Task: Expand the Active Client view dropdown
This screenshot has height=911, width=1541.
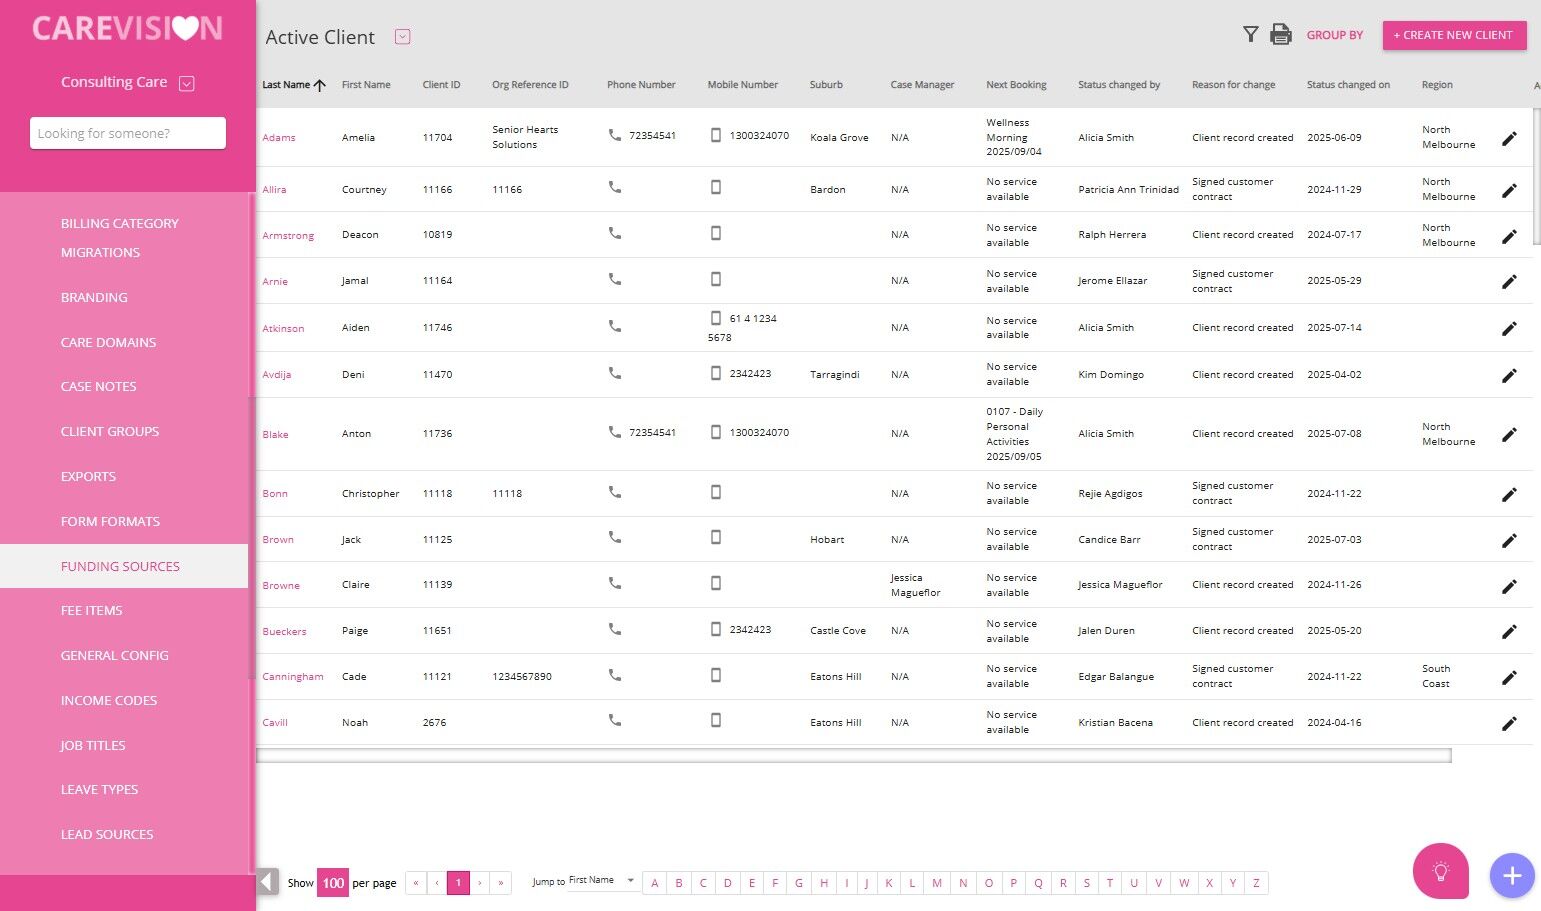Action: pos(402,37)
